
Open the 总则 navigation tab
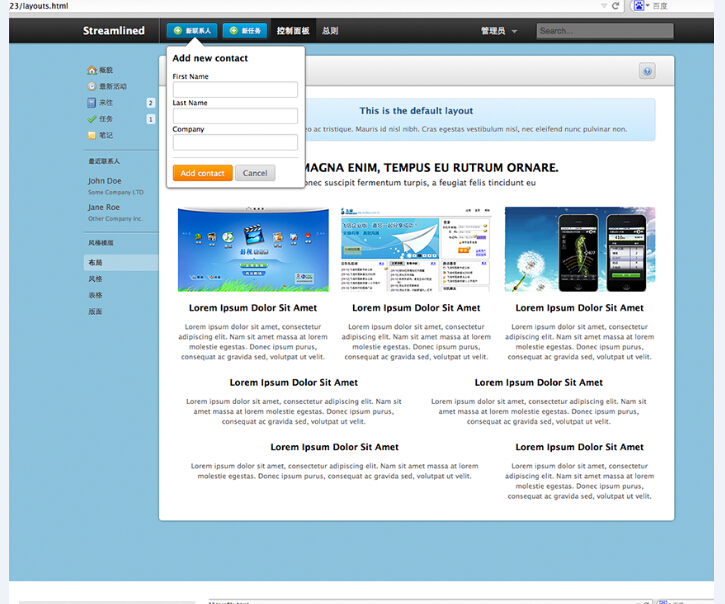click(x=330, y=31)
